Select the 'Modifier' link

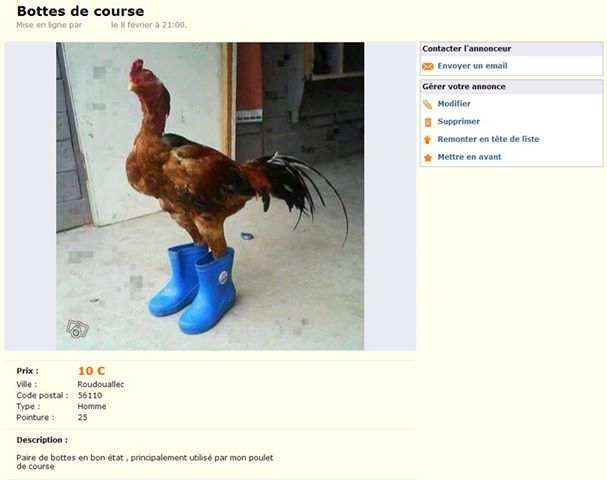[454, 104]
